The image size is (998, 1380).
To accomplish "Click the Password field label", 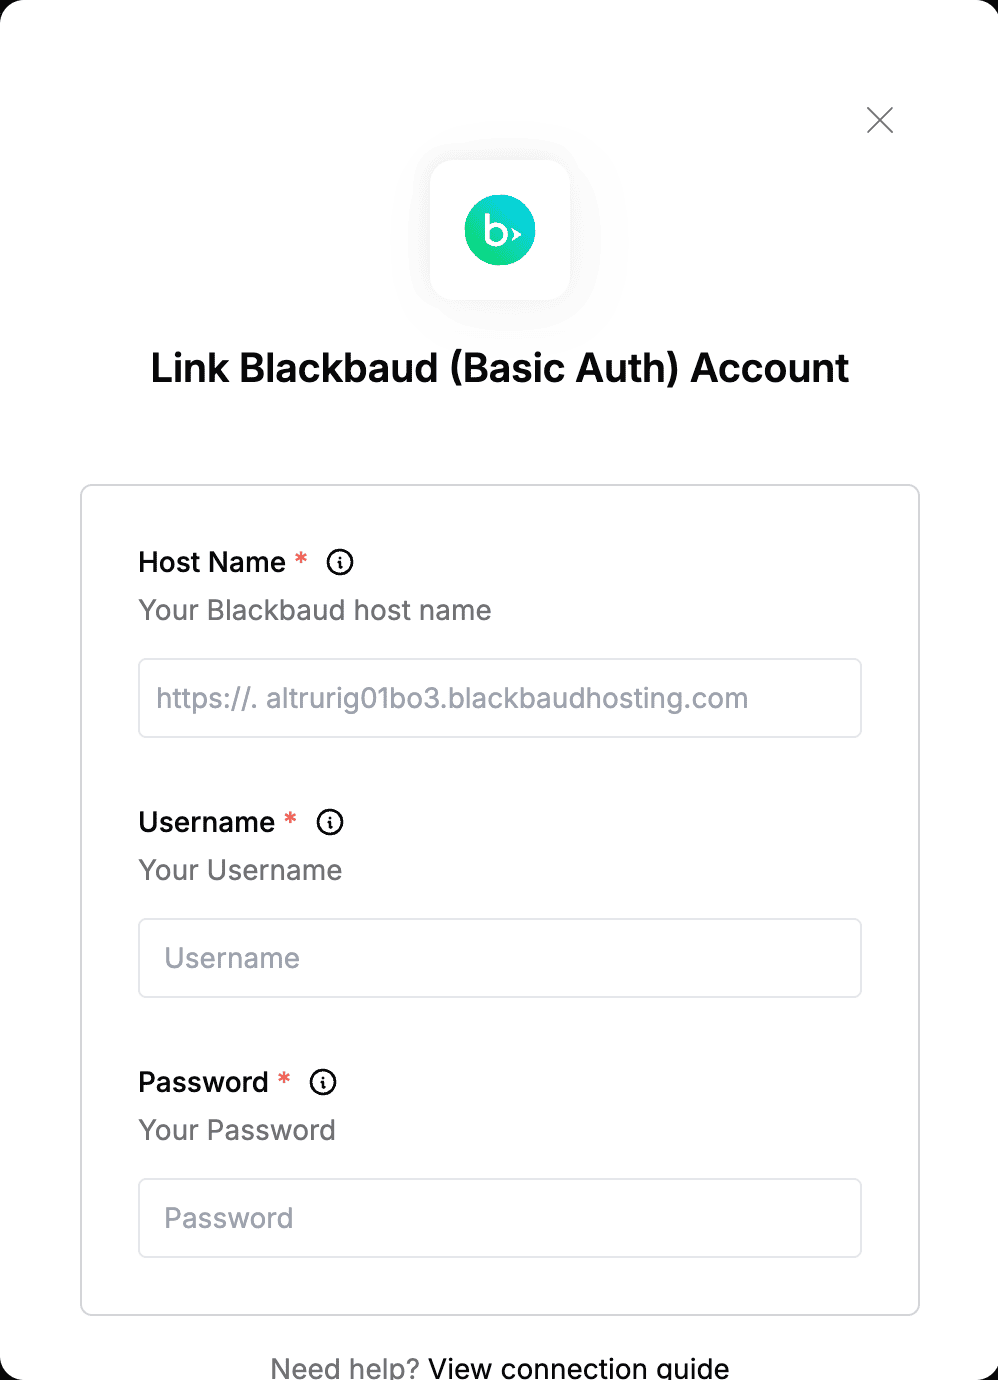I will click(x=203, y=1082).
